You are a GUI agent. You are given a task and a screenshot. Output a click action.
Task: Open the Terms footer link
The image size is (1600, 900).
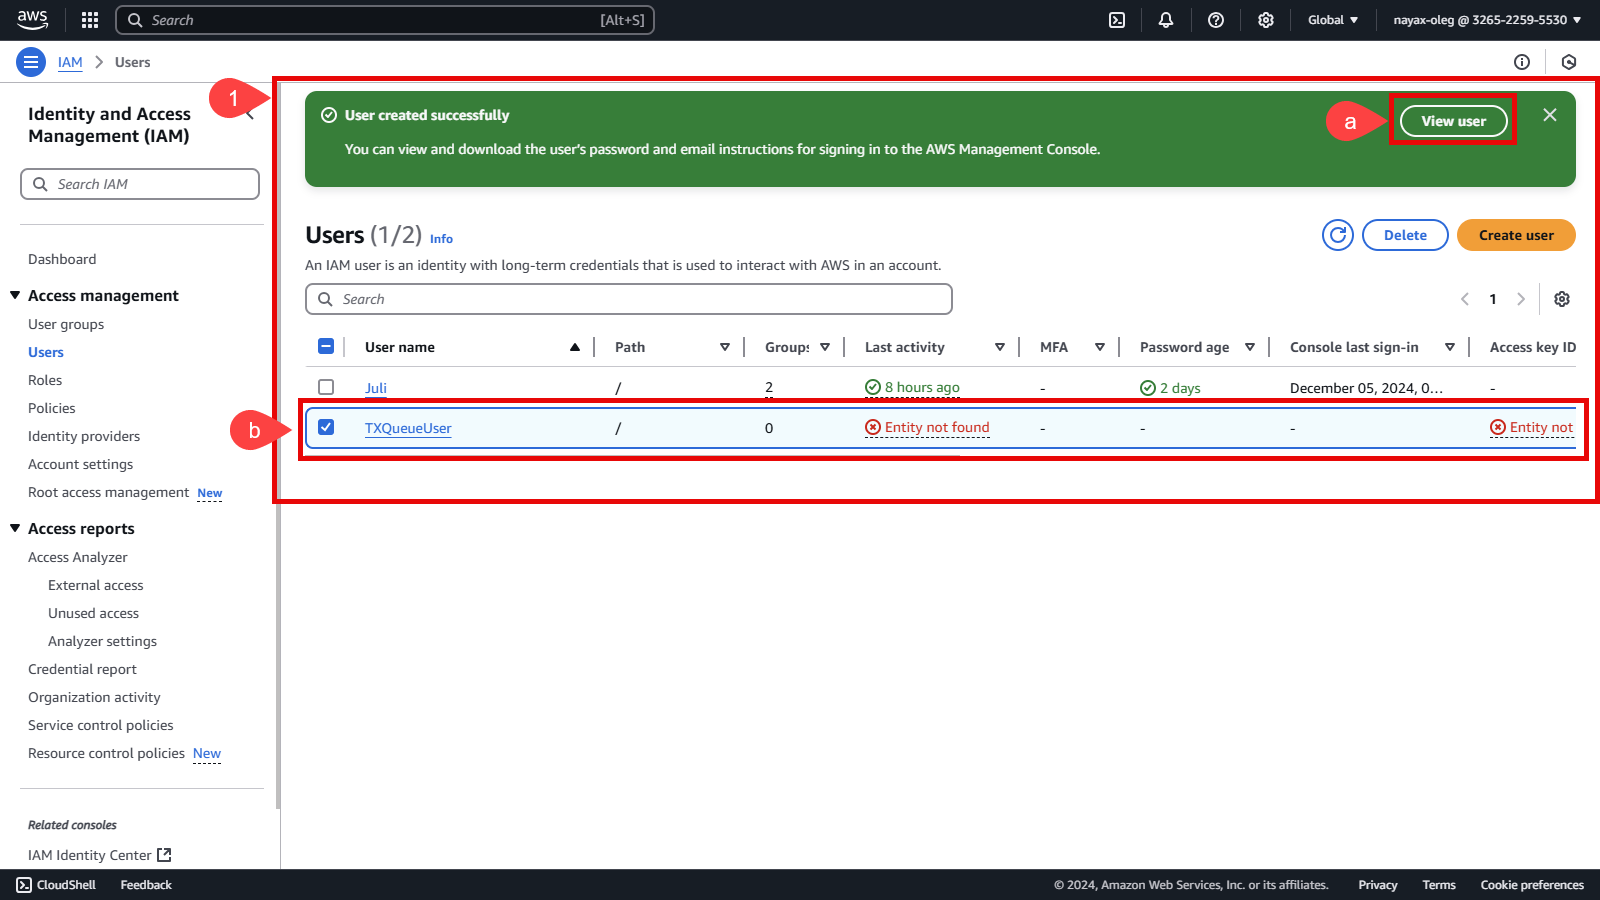1439,885
